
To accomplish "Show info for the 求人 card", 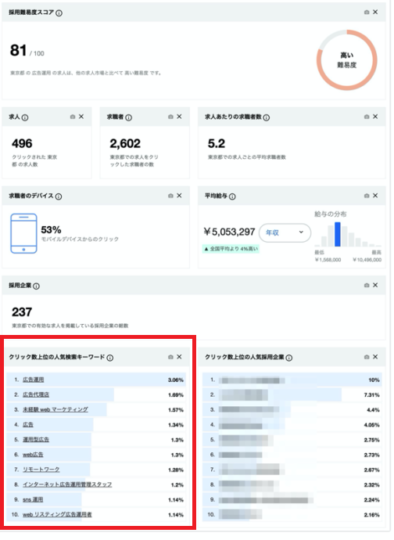I will click(25, 117).
